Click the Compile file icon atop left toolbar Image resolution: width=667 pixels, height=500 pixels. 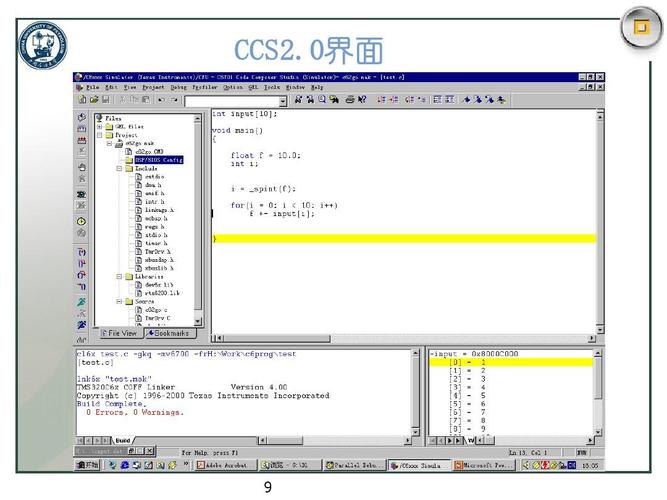click(x=82, y=117)
